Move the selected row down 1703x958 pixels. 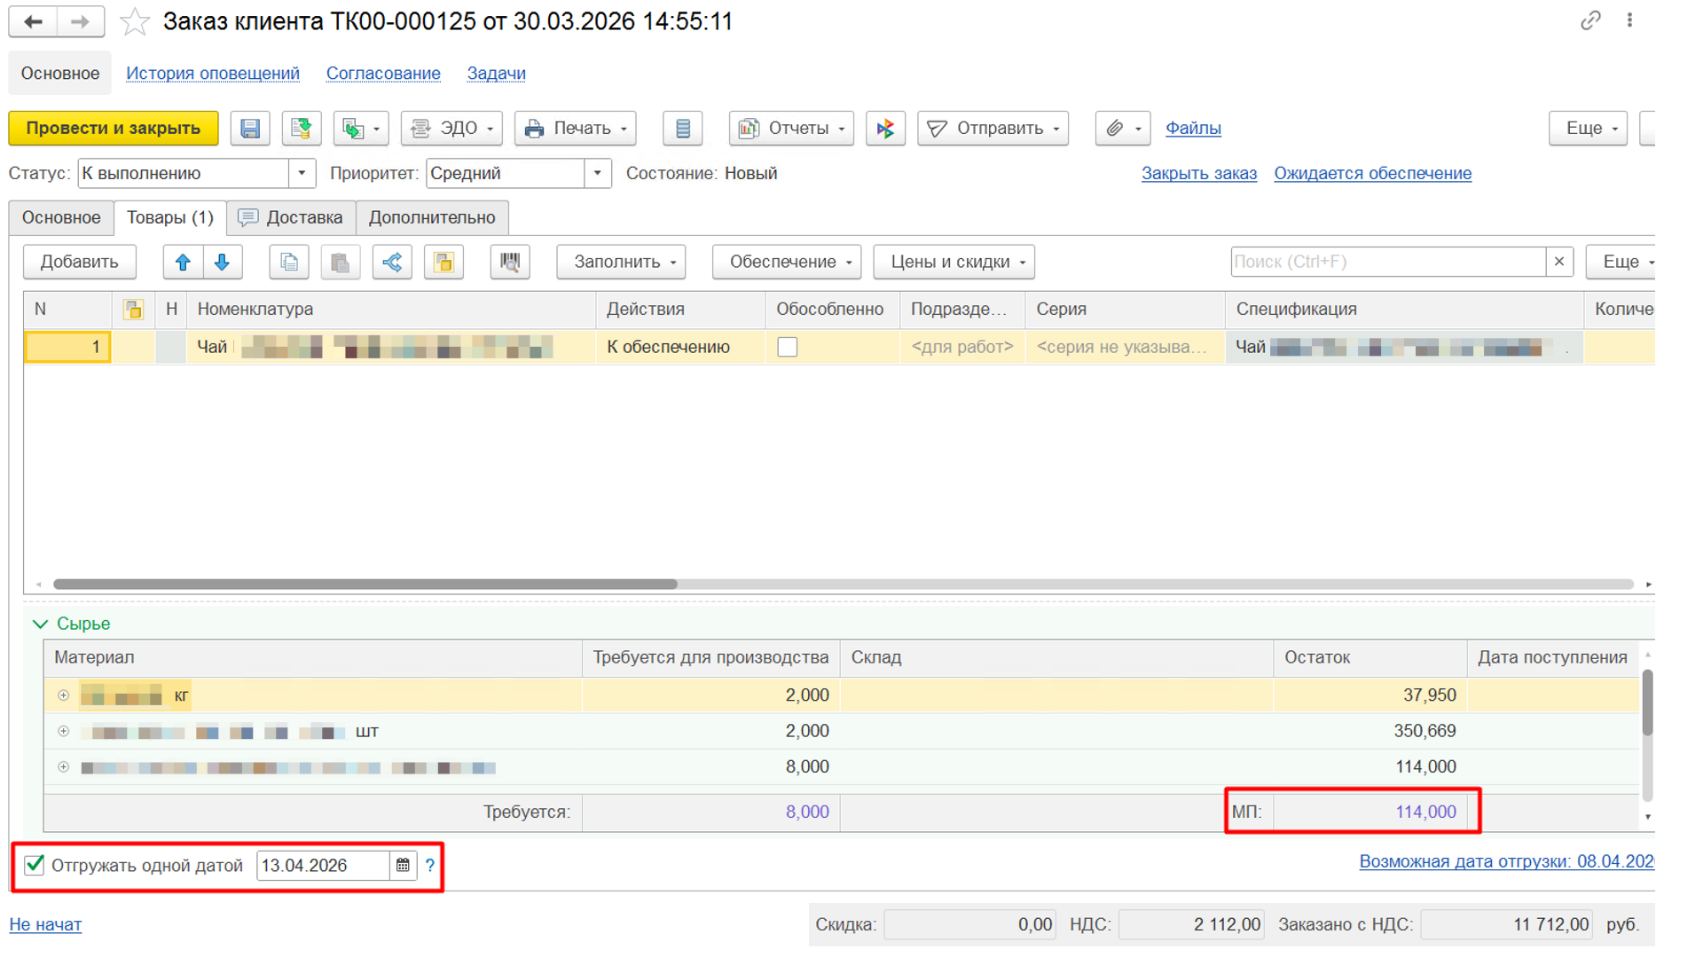222,262
